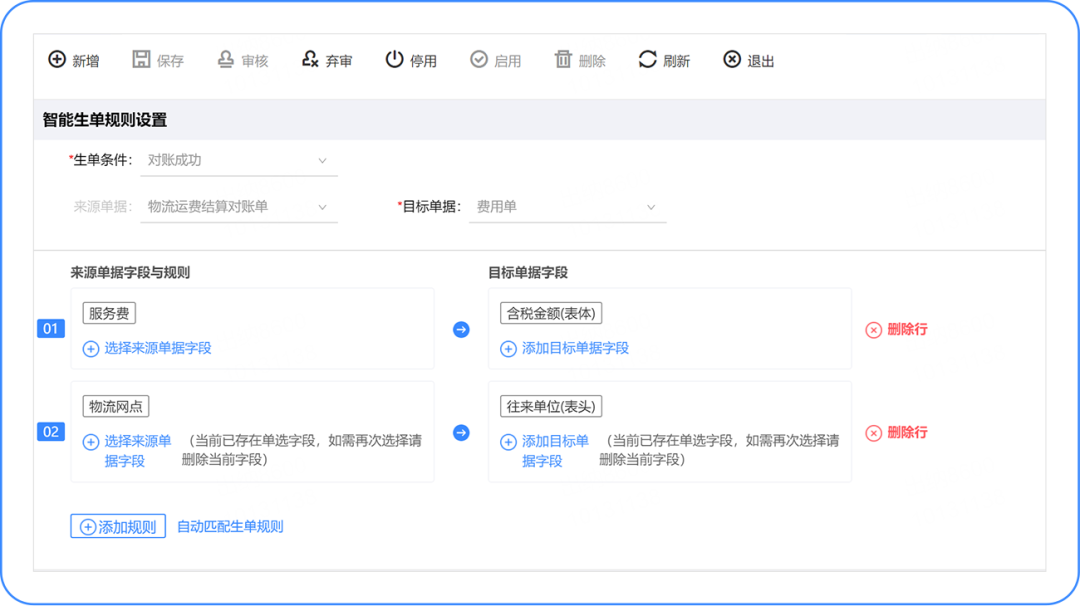Click 选择来源单据字段 link in rule 01
Screen dimensions: 1080x606
(158, 348)
